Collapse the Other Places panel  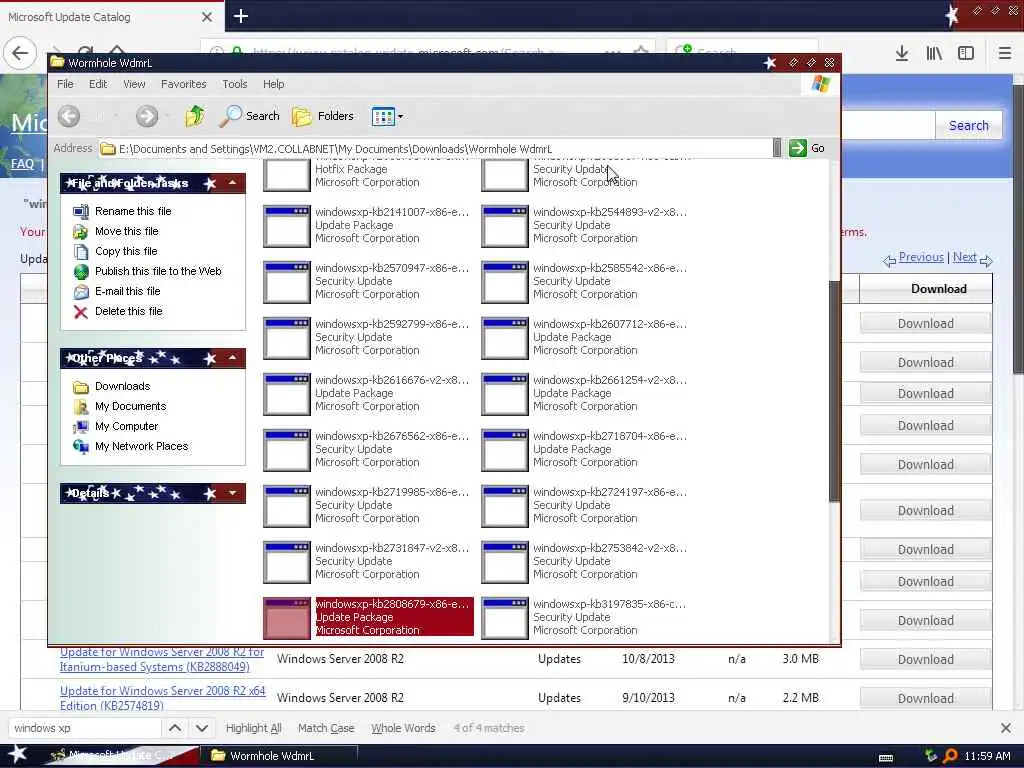(x=232, y=359)
